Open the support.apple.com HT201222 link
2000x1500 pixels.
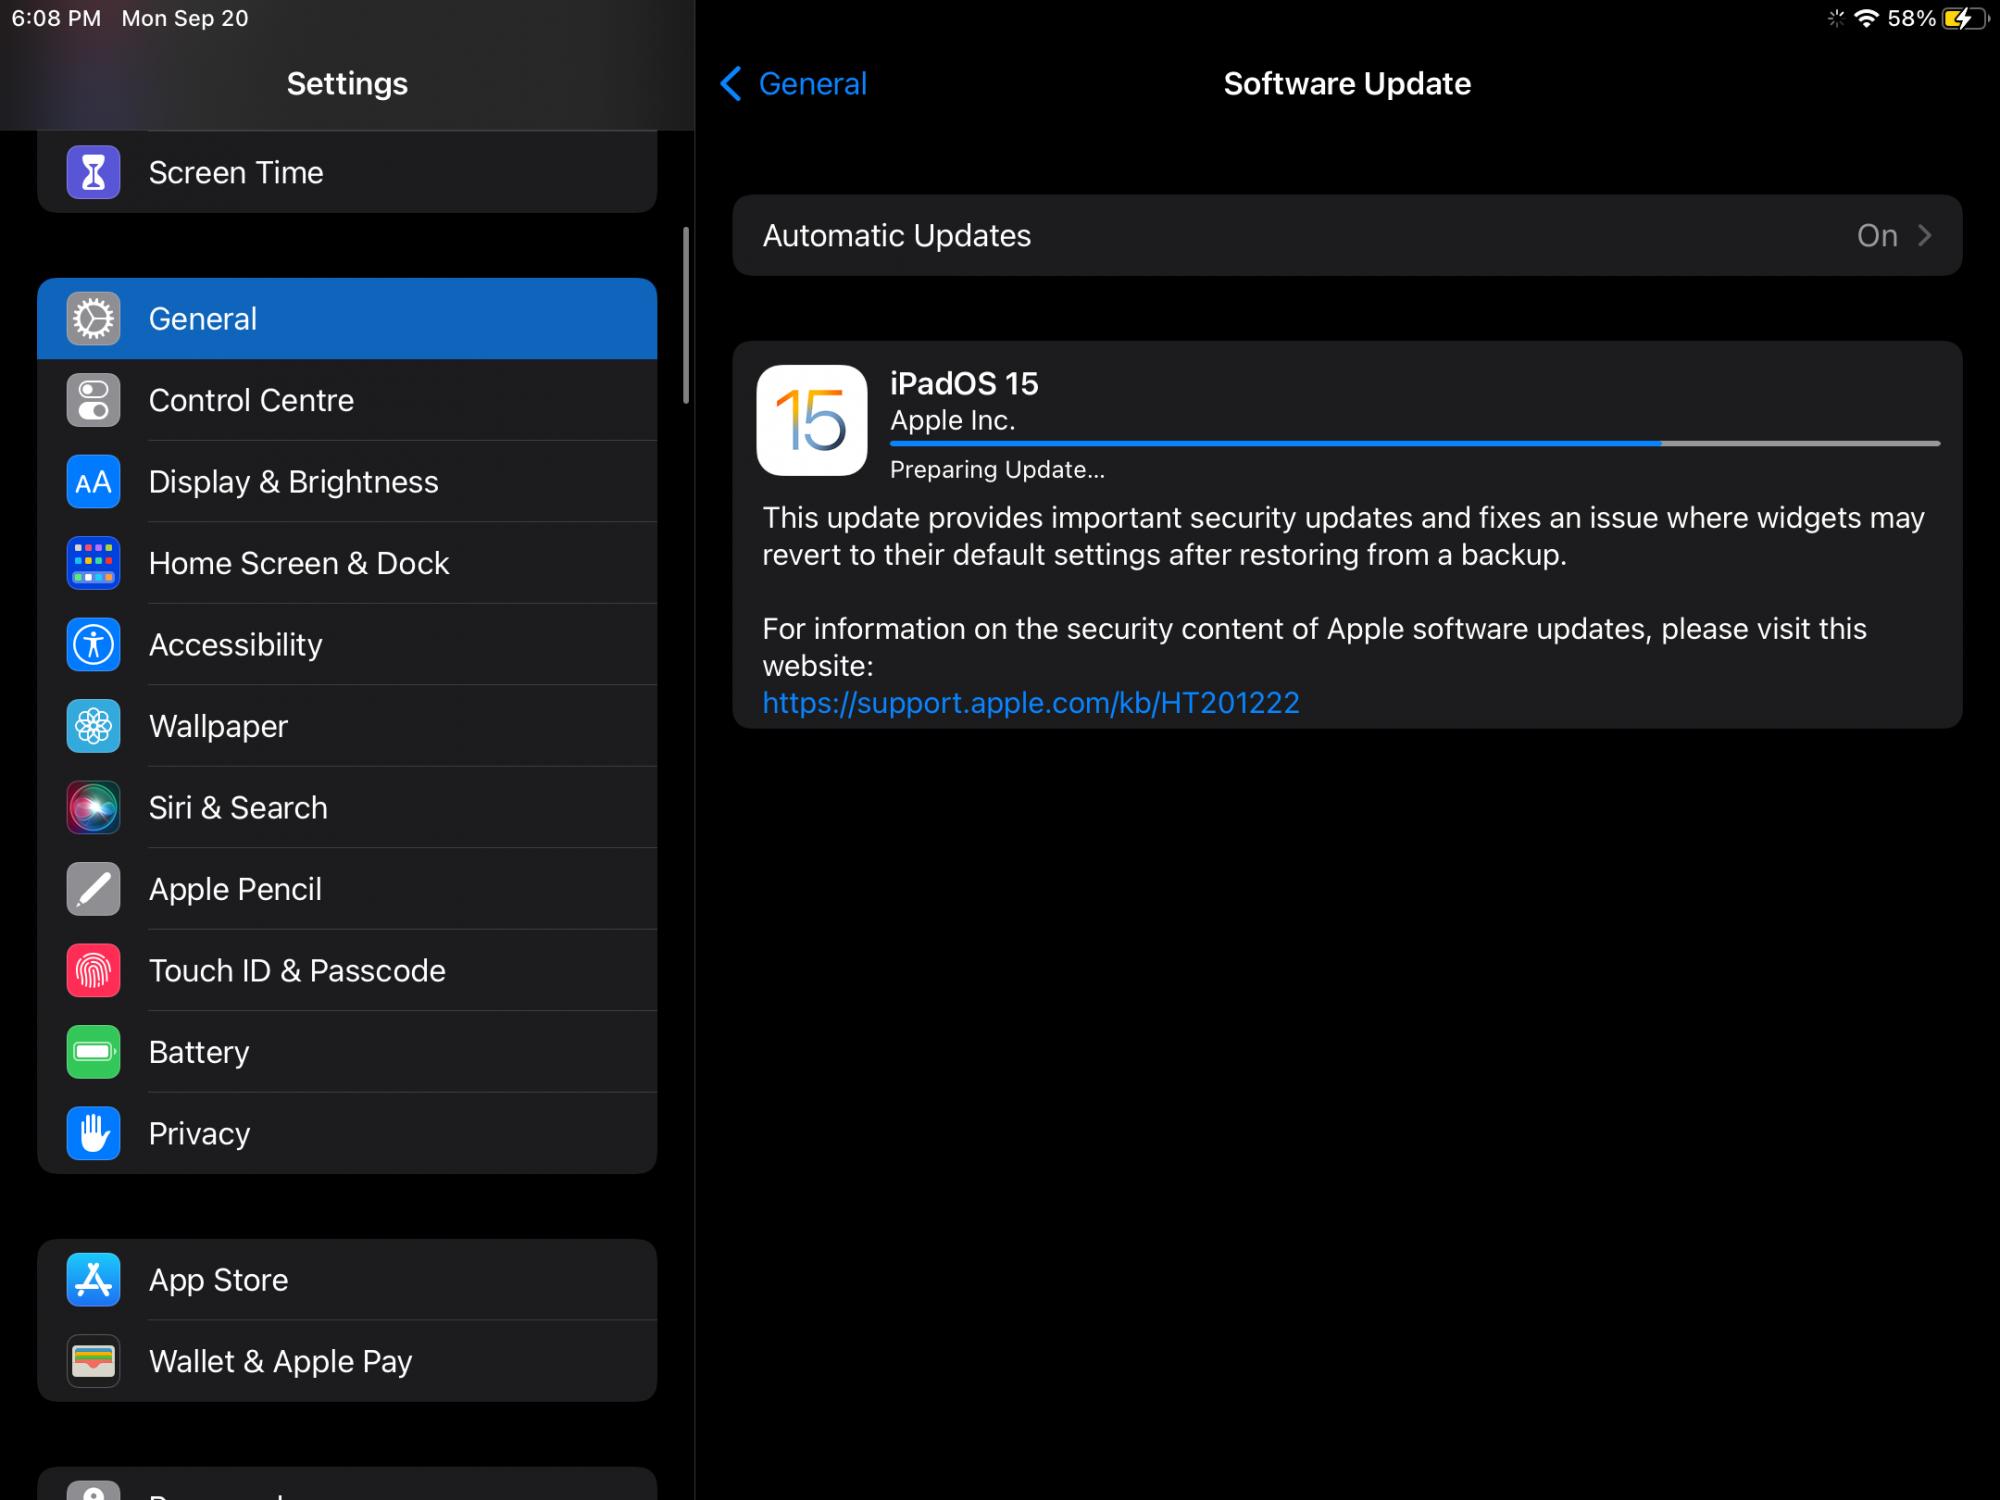(1031, 703)
